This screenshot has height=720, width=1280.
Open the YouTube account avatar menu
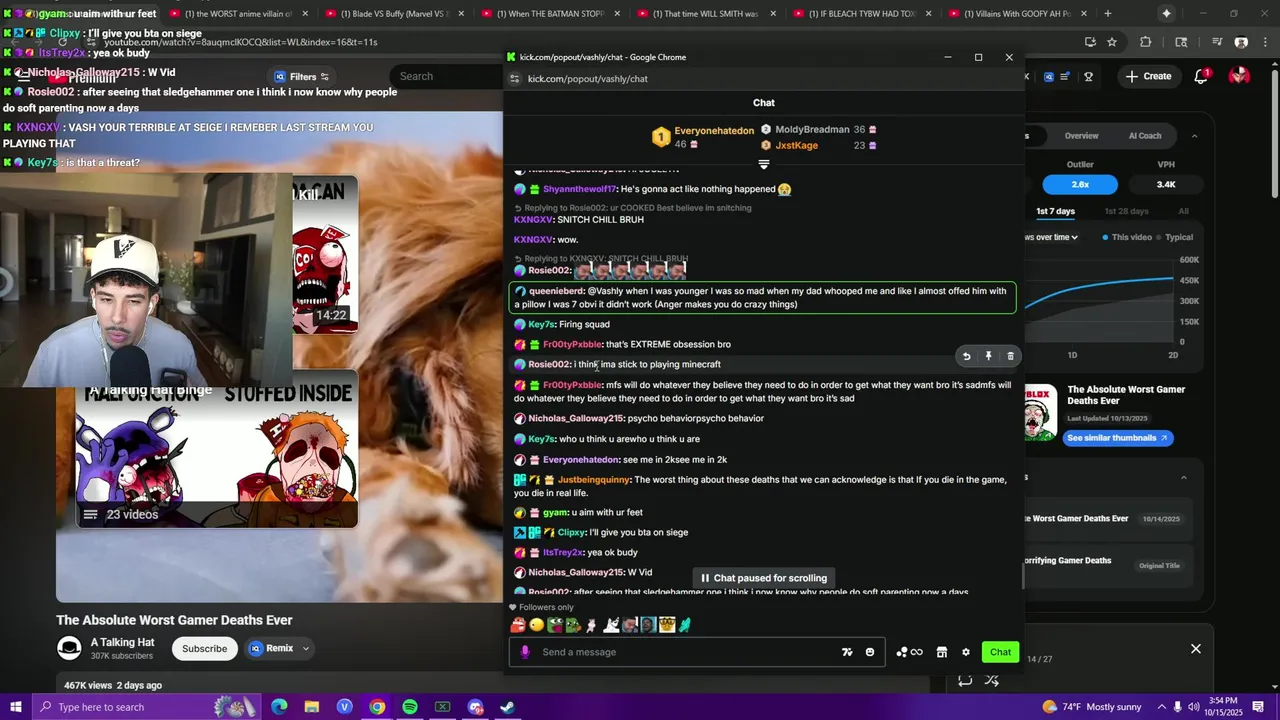(1240, 76)
